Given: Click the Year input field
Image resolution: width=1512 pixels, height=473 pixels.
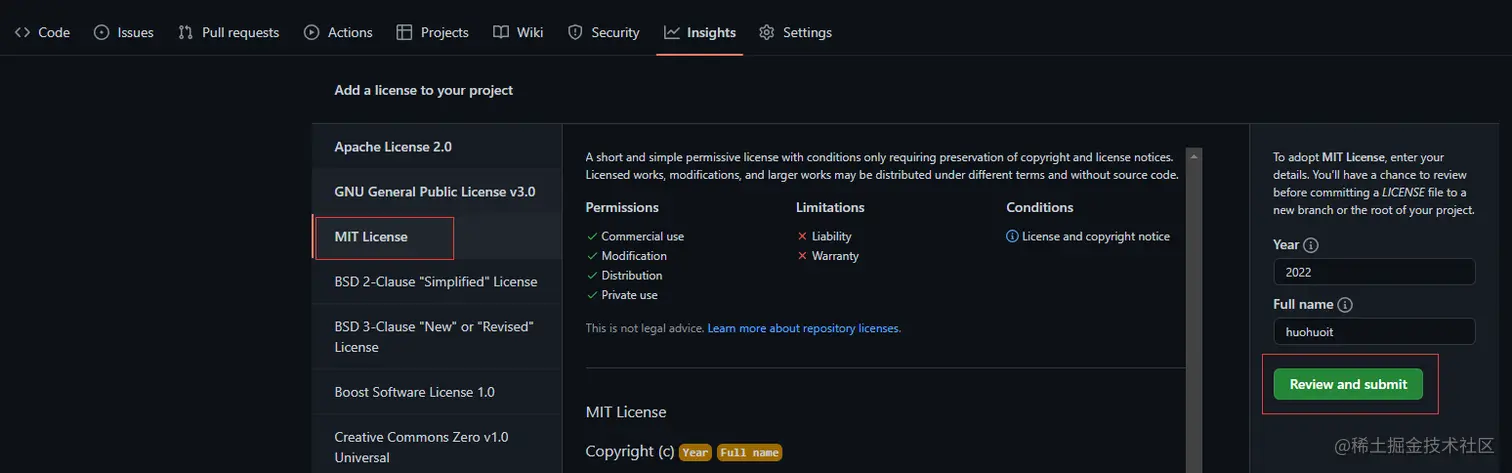Looking at the screenshot, I should coord(1374,272).
